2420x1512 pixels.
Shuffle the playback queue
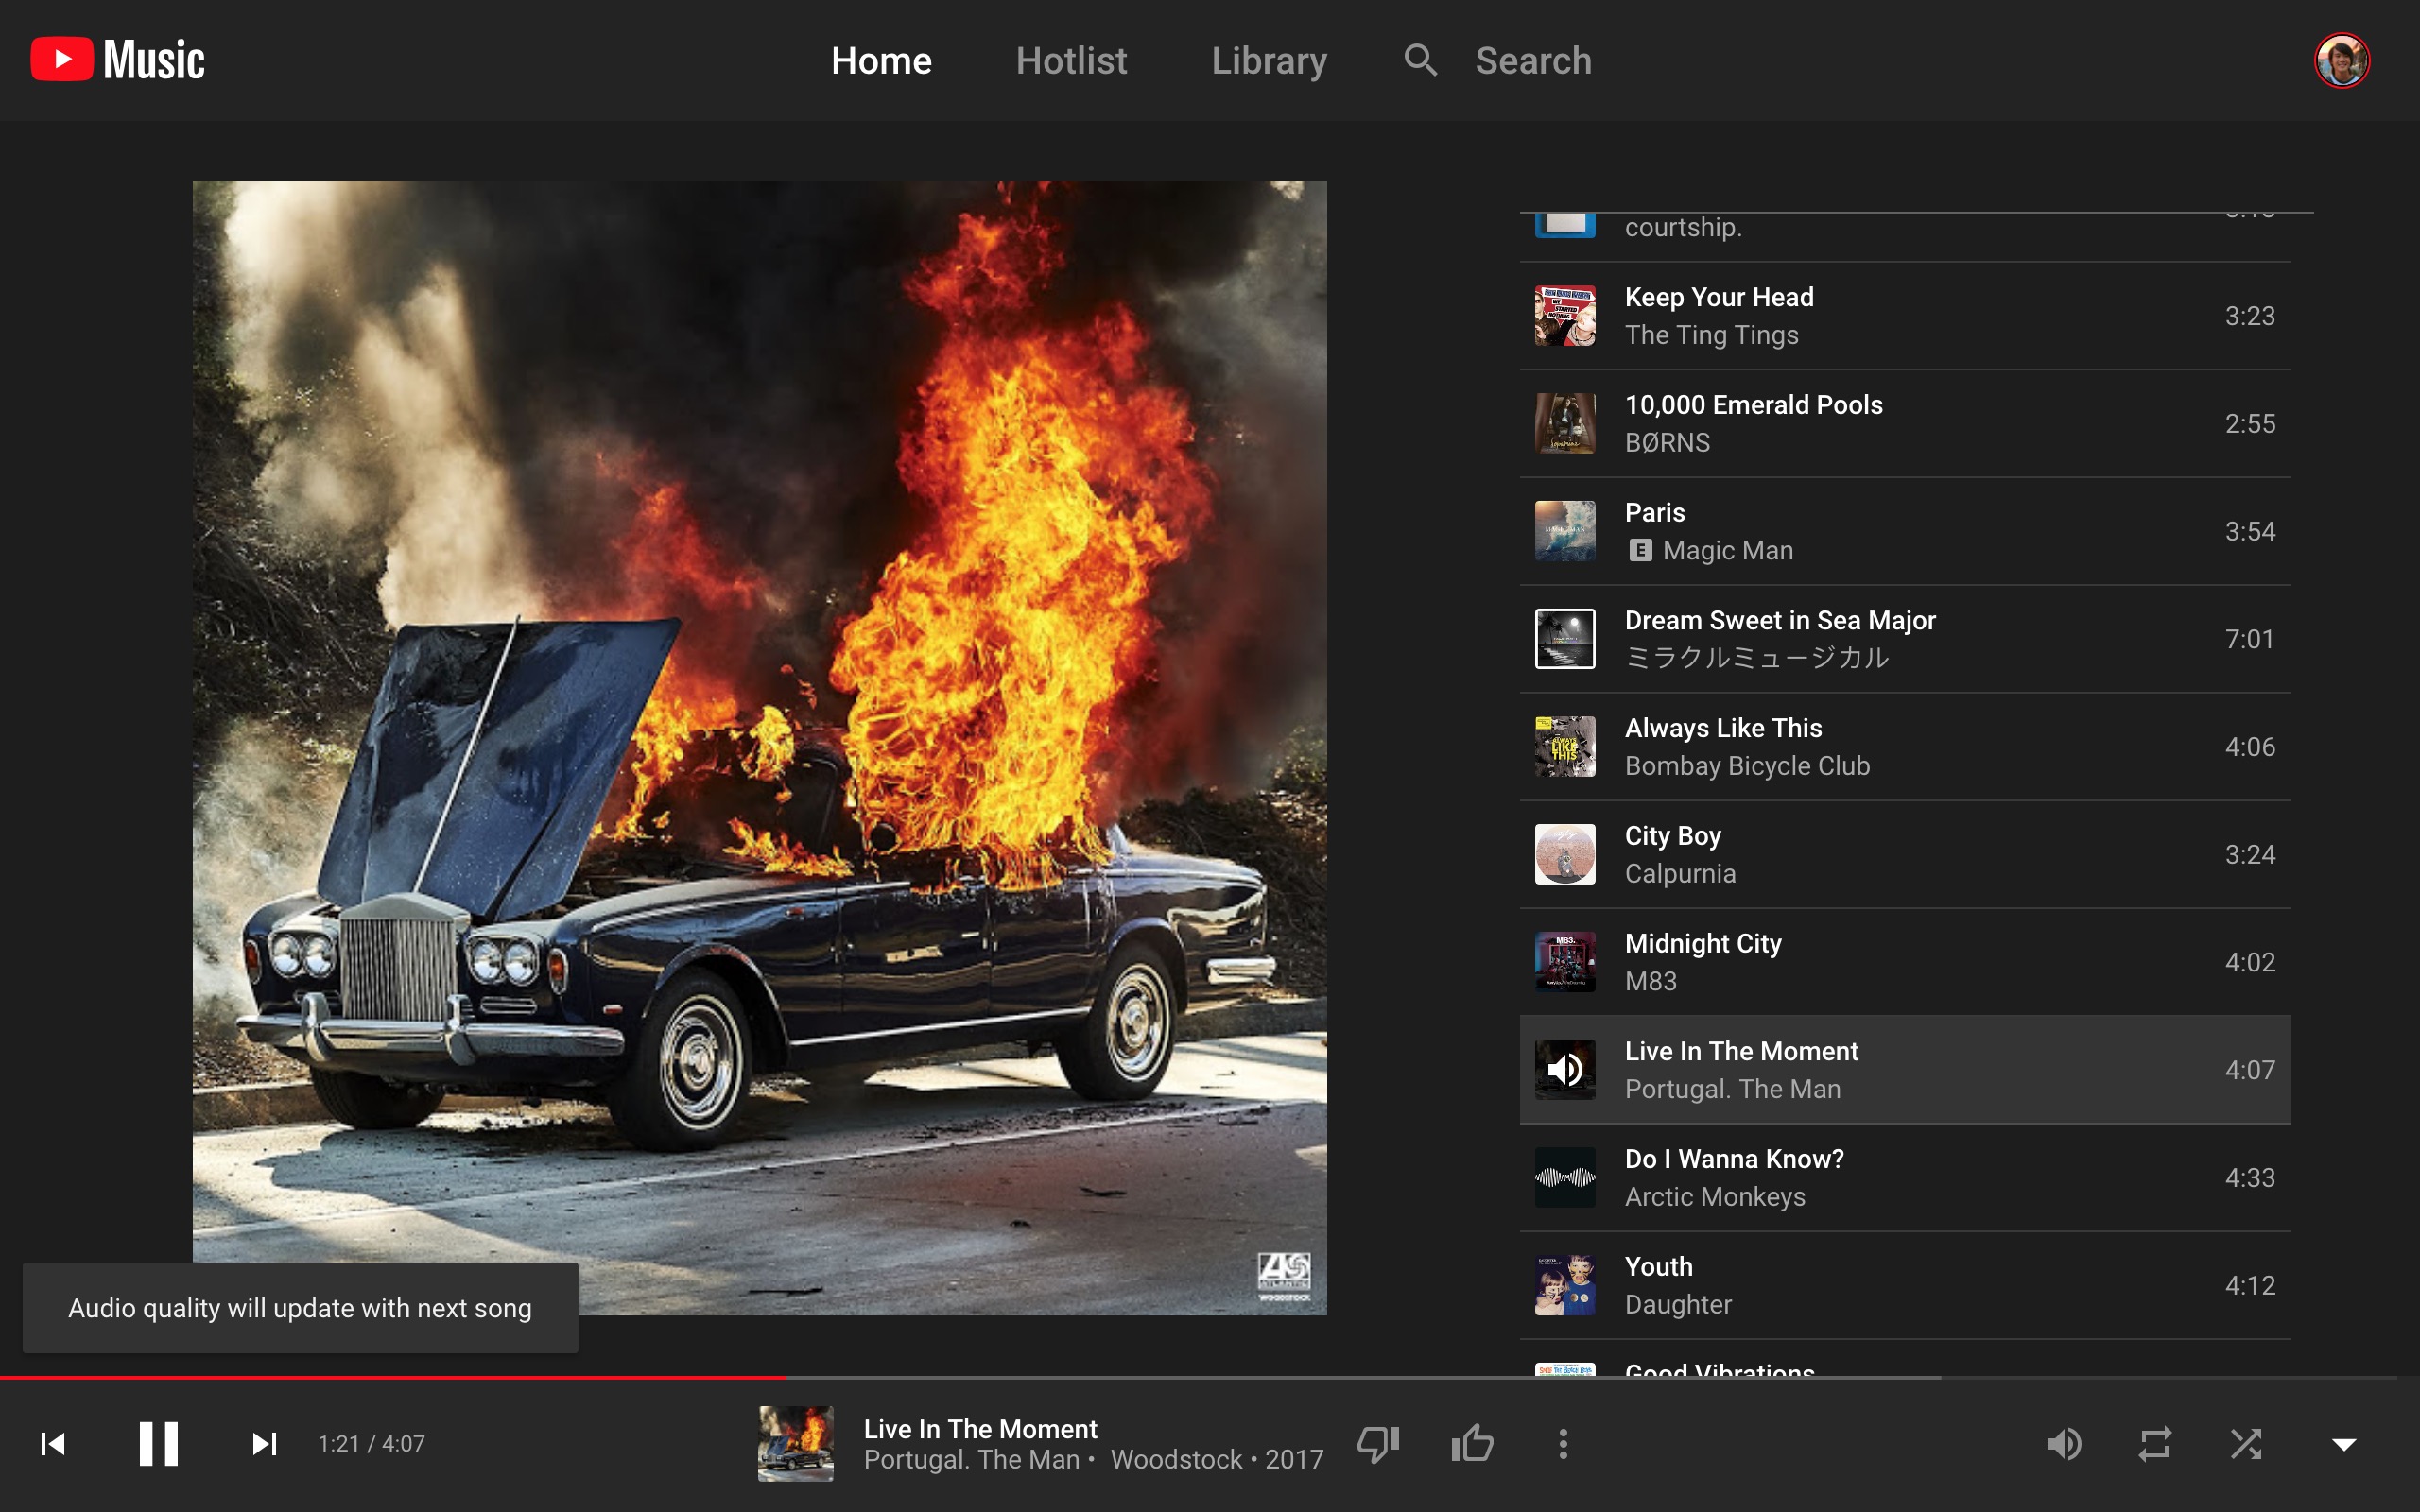(x=2246, y=1443)
